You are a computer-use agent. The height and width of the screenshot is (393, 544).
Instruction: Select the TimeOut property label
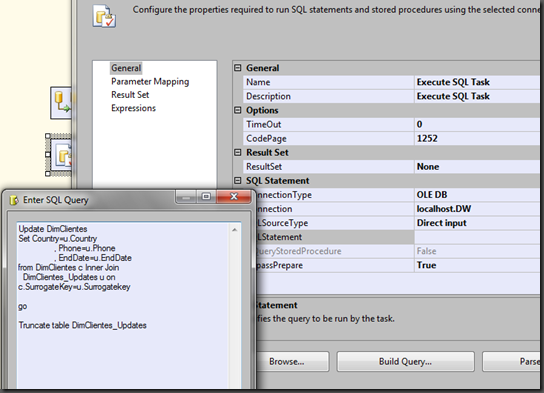coord(264,125)
